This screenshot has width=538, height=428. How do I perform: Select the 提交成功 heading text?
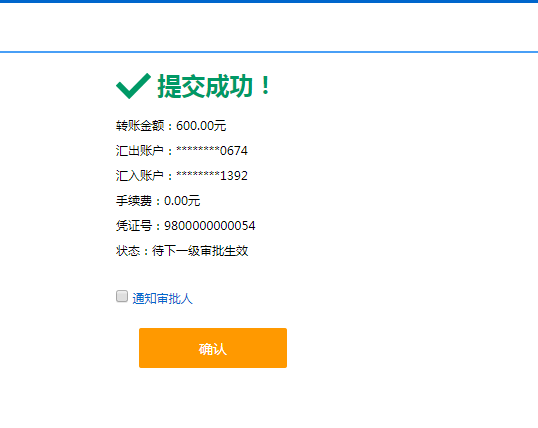(x=205, y=86)
